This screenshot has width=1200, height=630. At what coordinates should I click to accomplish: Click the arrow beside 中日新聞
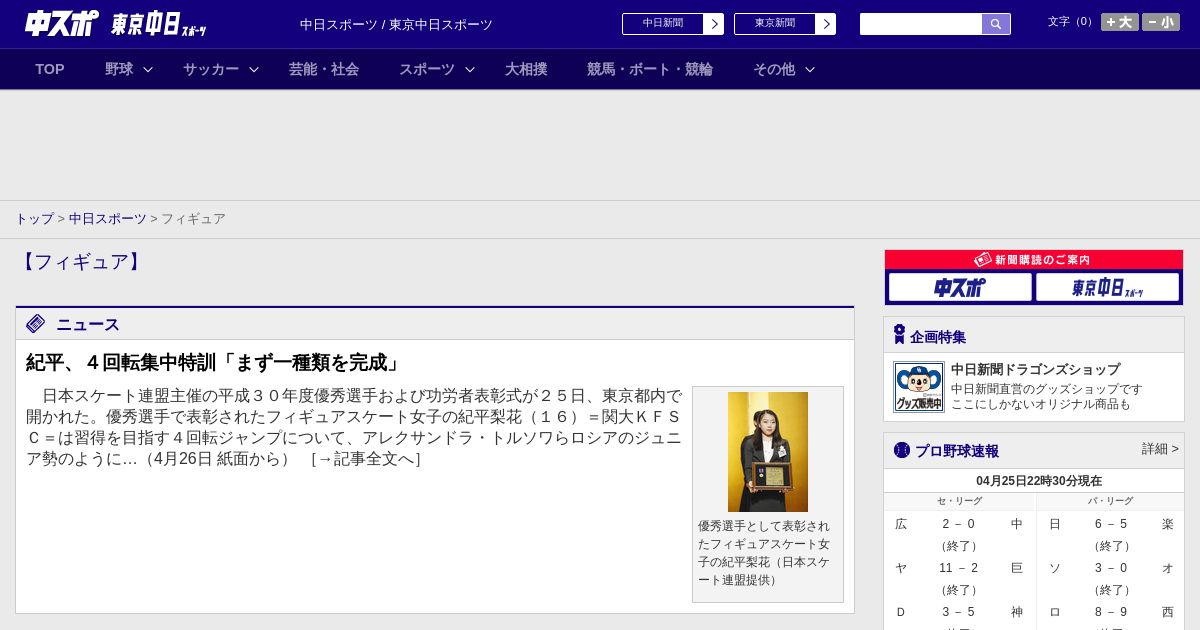(714, 24)
